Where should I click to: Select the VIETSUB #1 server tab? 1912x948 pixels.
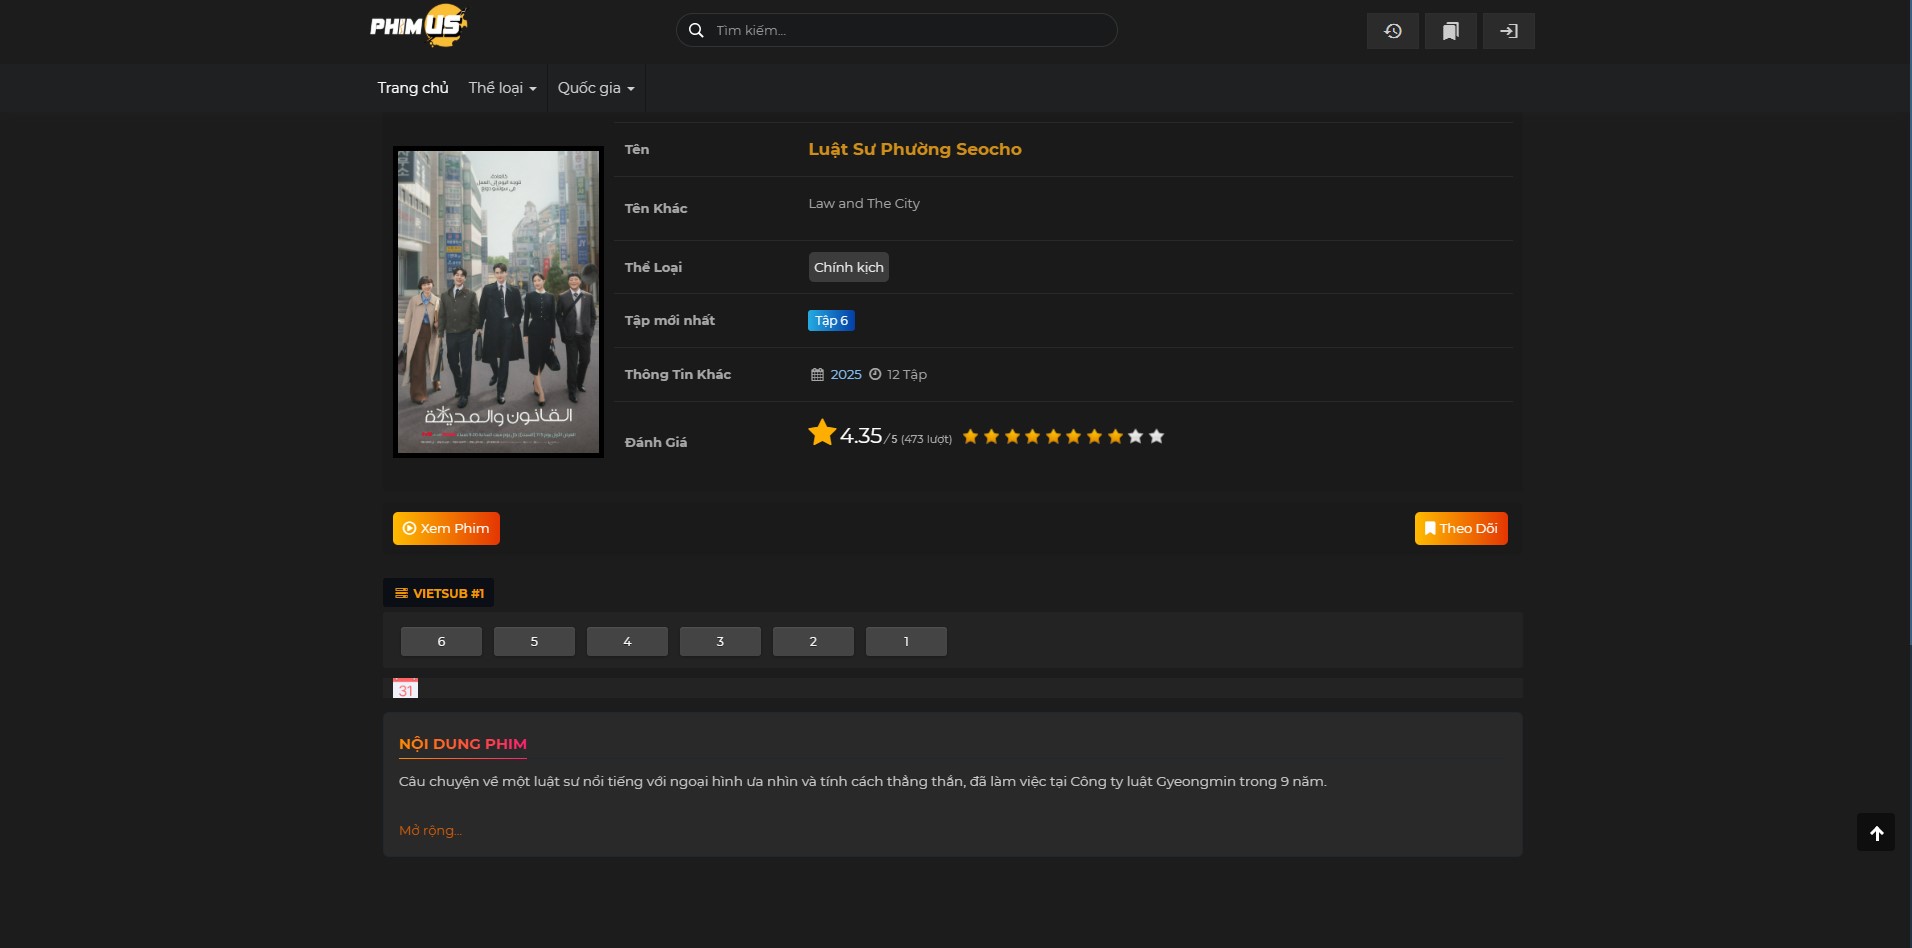(439, 593)
